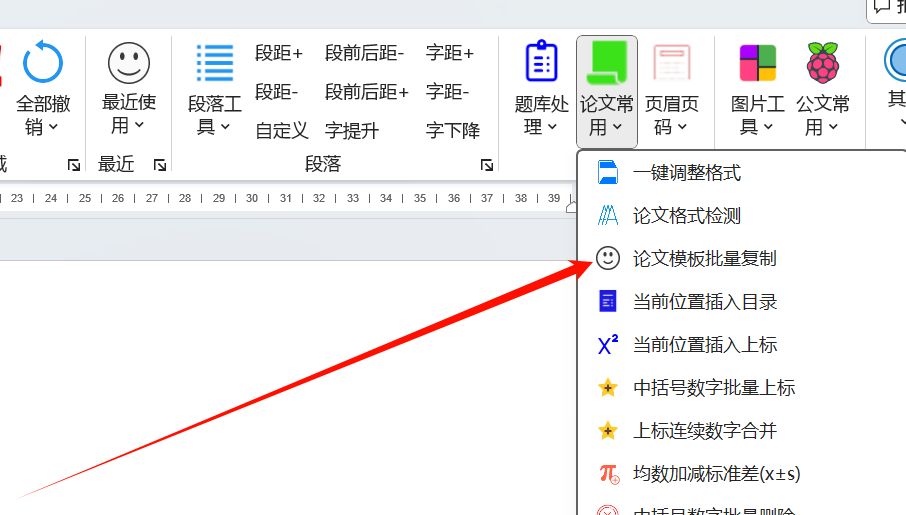Image resolution: width=906 pixels, height=515 pixels.
Task: Click the 全部撤销 undo-all icon
Action: [42, 62]
